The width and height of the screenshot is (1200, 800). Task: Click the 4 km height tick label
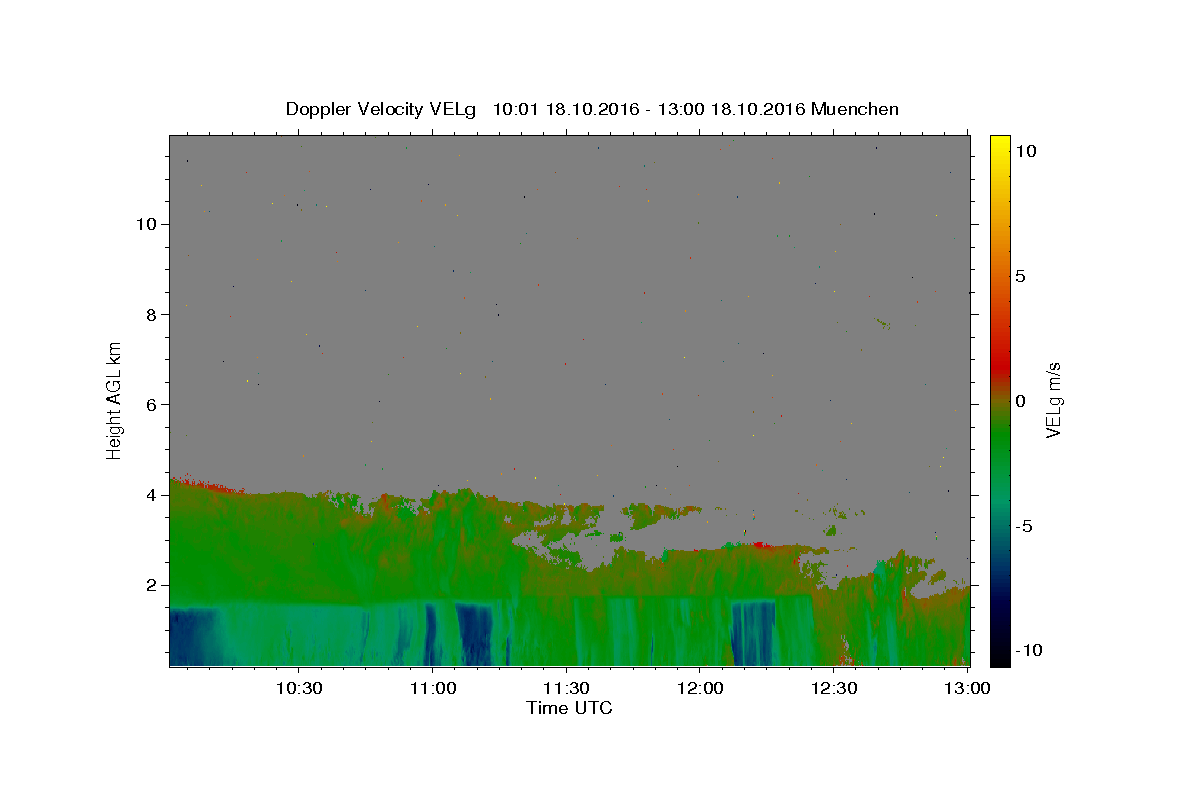click(149, 495)
